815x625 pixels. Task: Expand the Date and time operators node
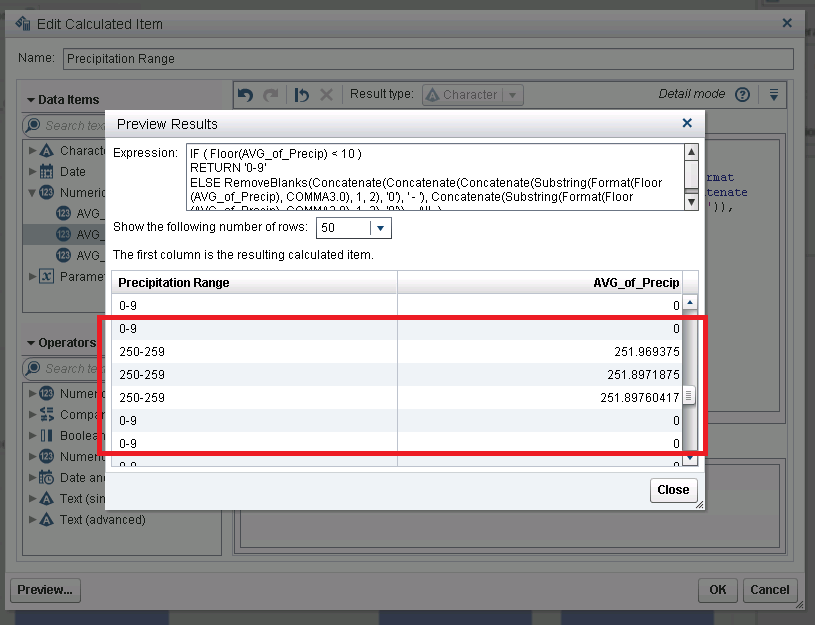(32, 477)
